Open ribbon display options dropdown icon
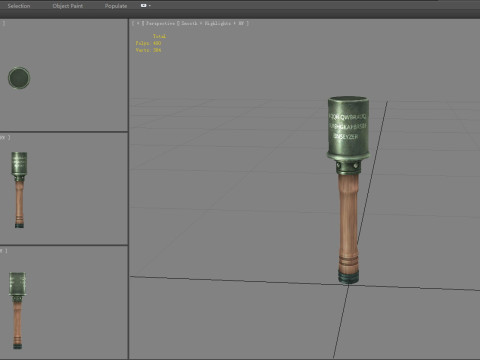480x360 pixels. (146, 6)
